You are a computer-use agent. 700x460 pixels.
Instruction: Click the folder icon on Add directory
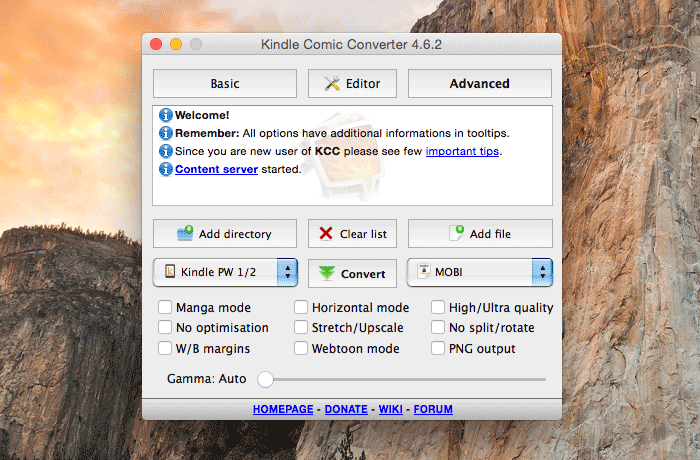tap(185, 233)
